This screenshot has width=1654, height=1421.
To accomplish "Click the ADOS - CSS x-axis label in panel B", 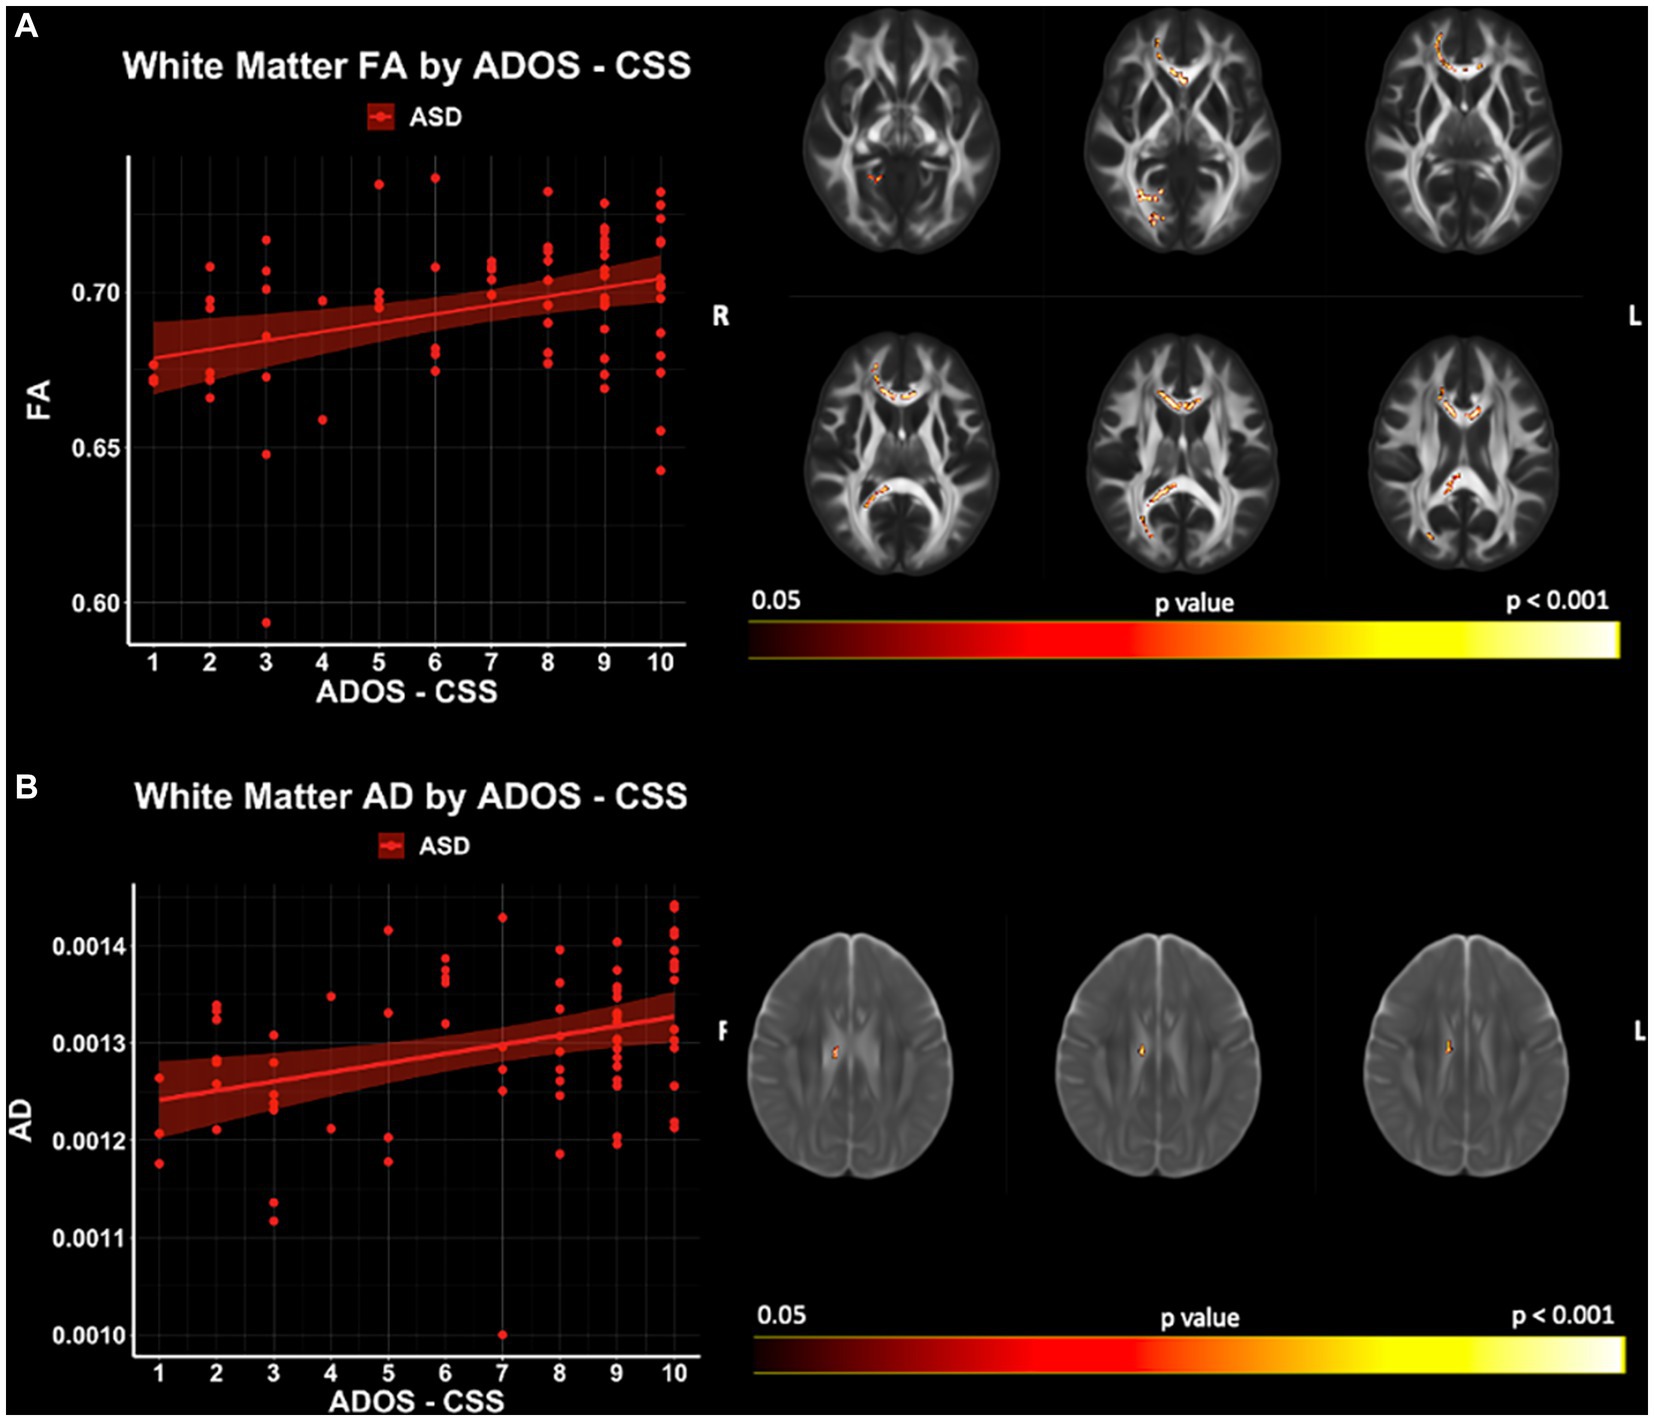I will (416, 1401).
